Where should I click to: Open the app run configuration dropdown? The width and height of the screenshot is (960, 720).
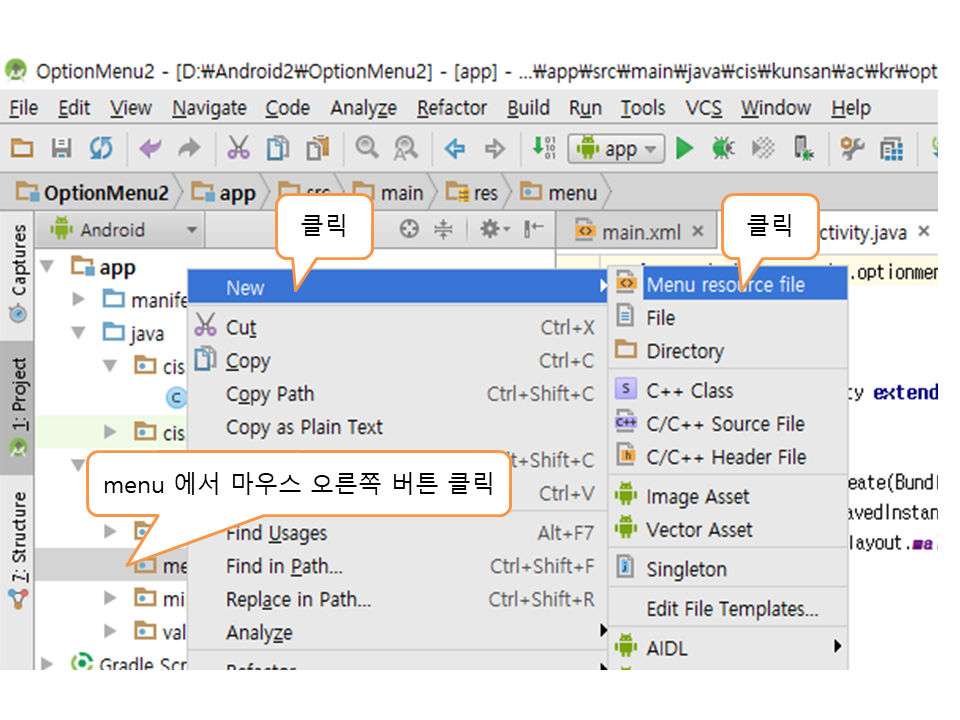pos(616,149)
